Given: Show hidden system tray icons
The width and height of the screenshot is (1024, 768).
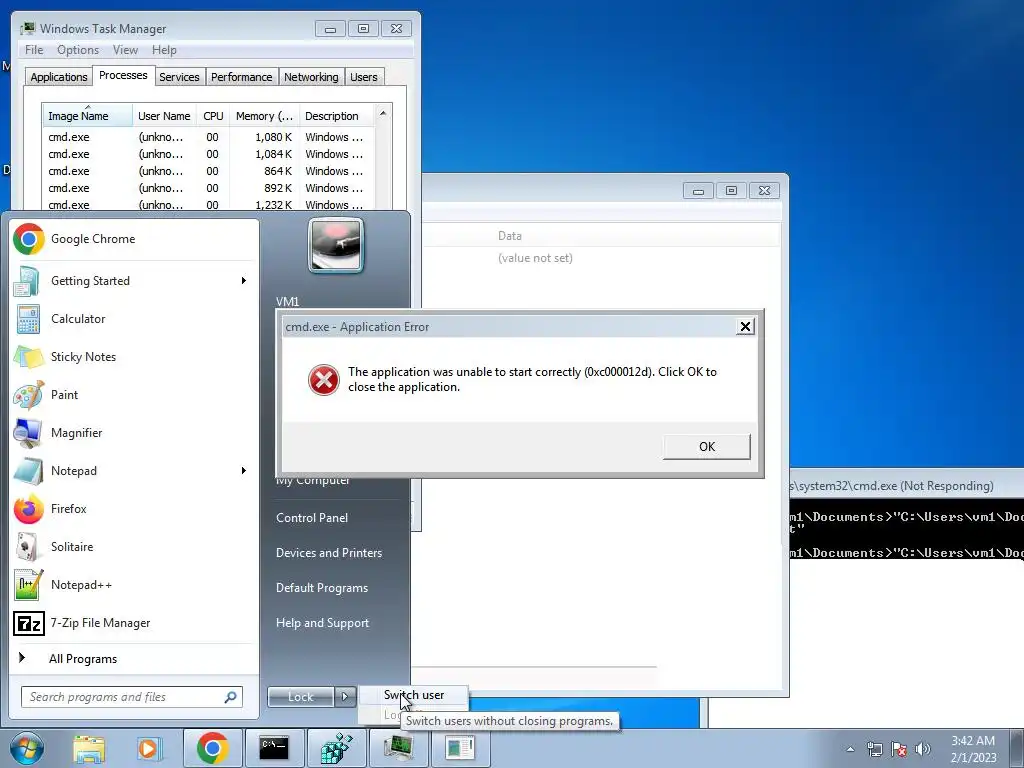Looking at the screenshot, I should point(850,749).
